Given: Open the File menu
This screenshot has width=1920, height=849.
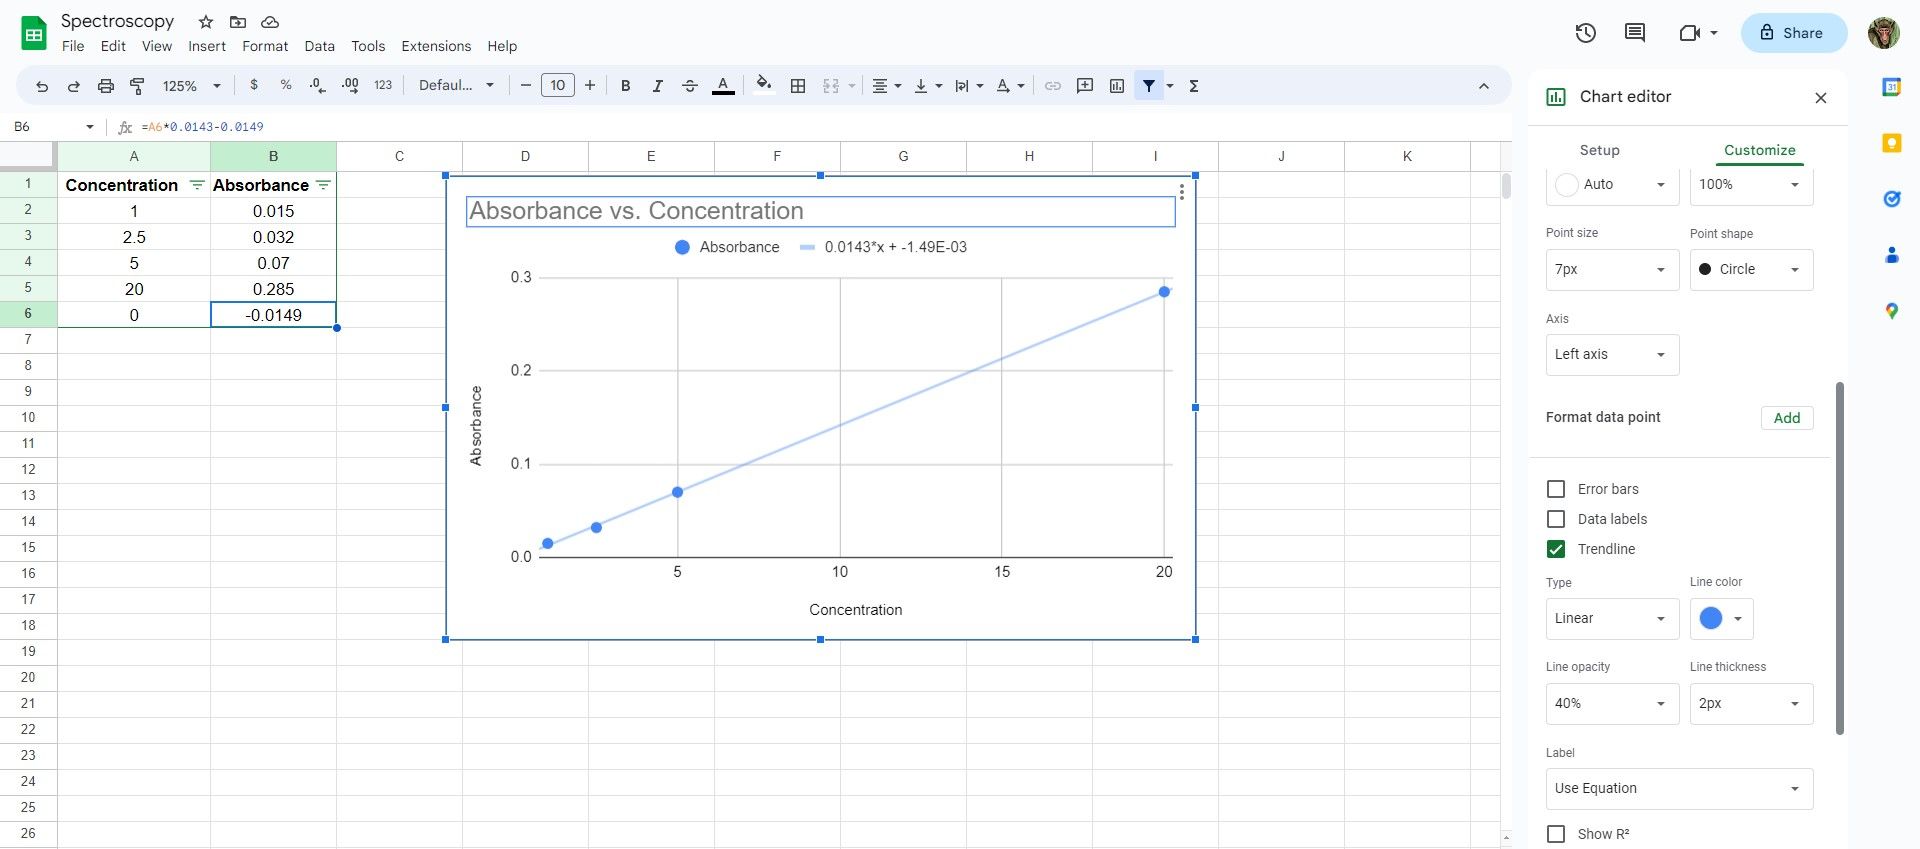Looking at the screenshot, I should point(73,46).
